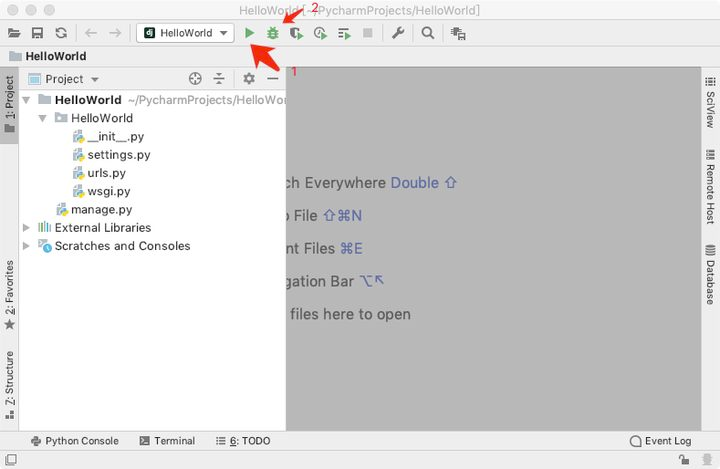Click the inspector hat status icon

[x=707, y=459]
